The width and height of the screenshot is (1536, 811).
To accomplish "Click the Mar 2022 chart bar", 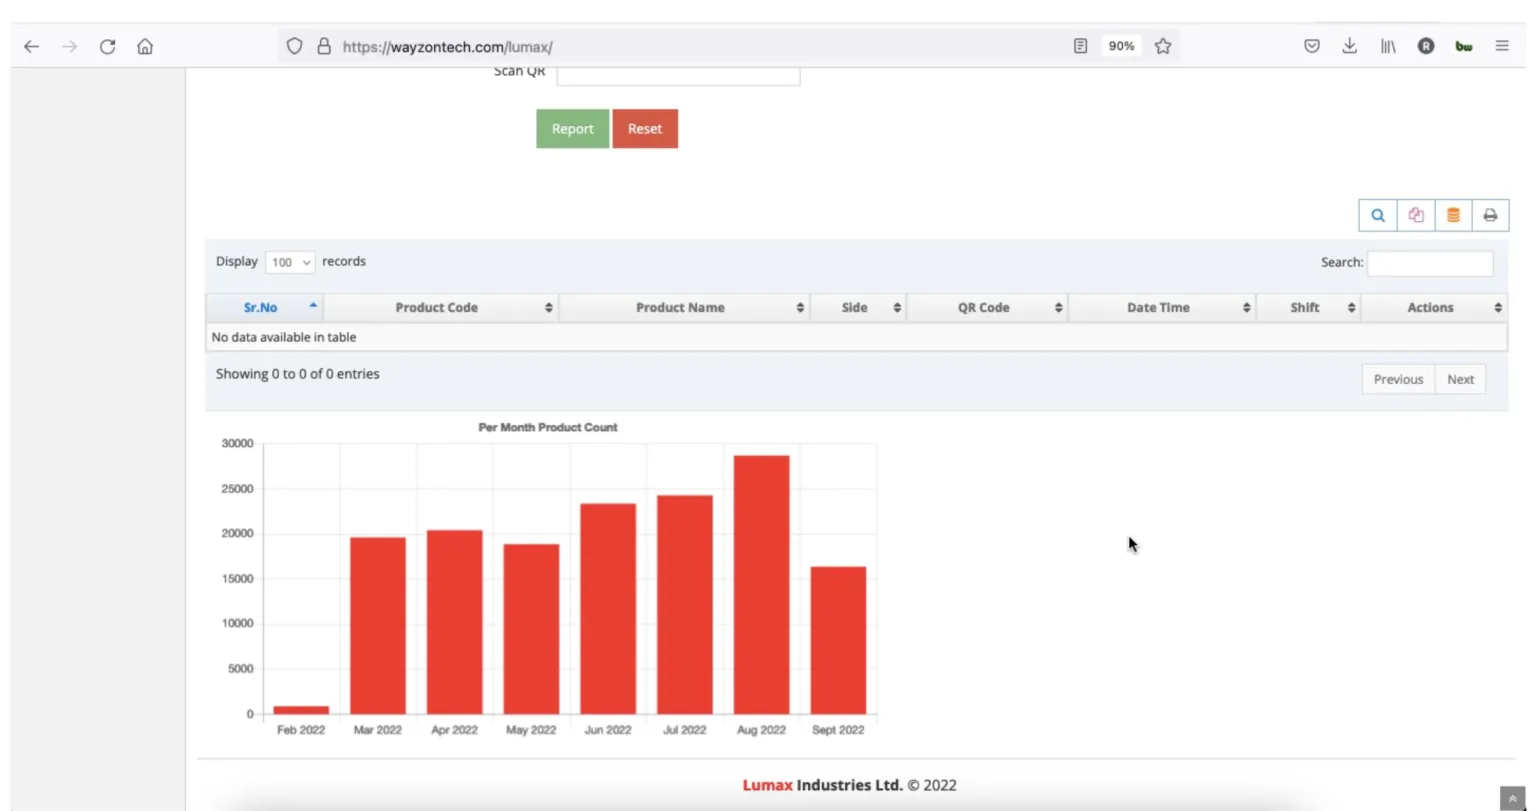I will pos(378,626).
